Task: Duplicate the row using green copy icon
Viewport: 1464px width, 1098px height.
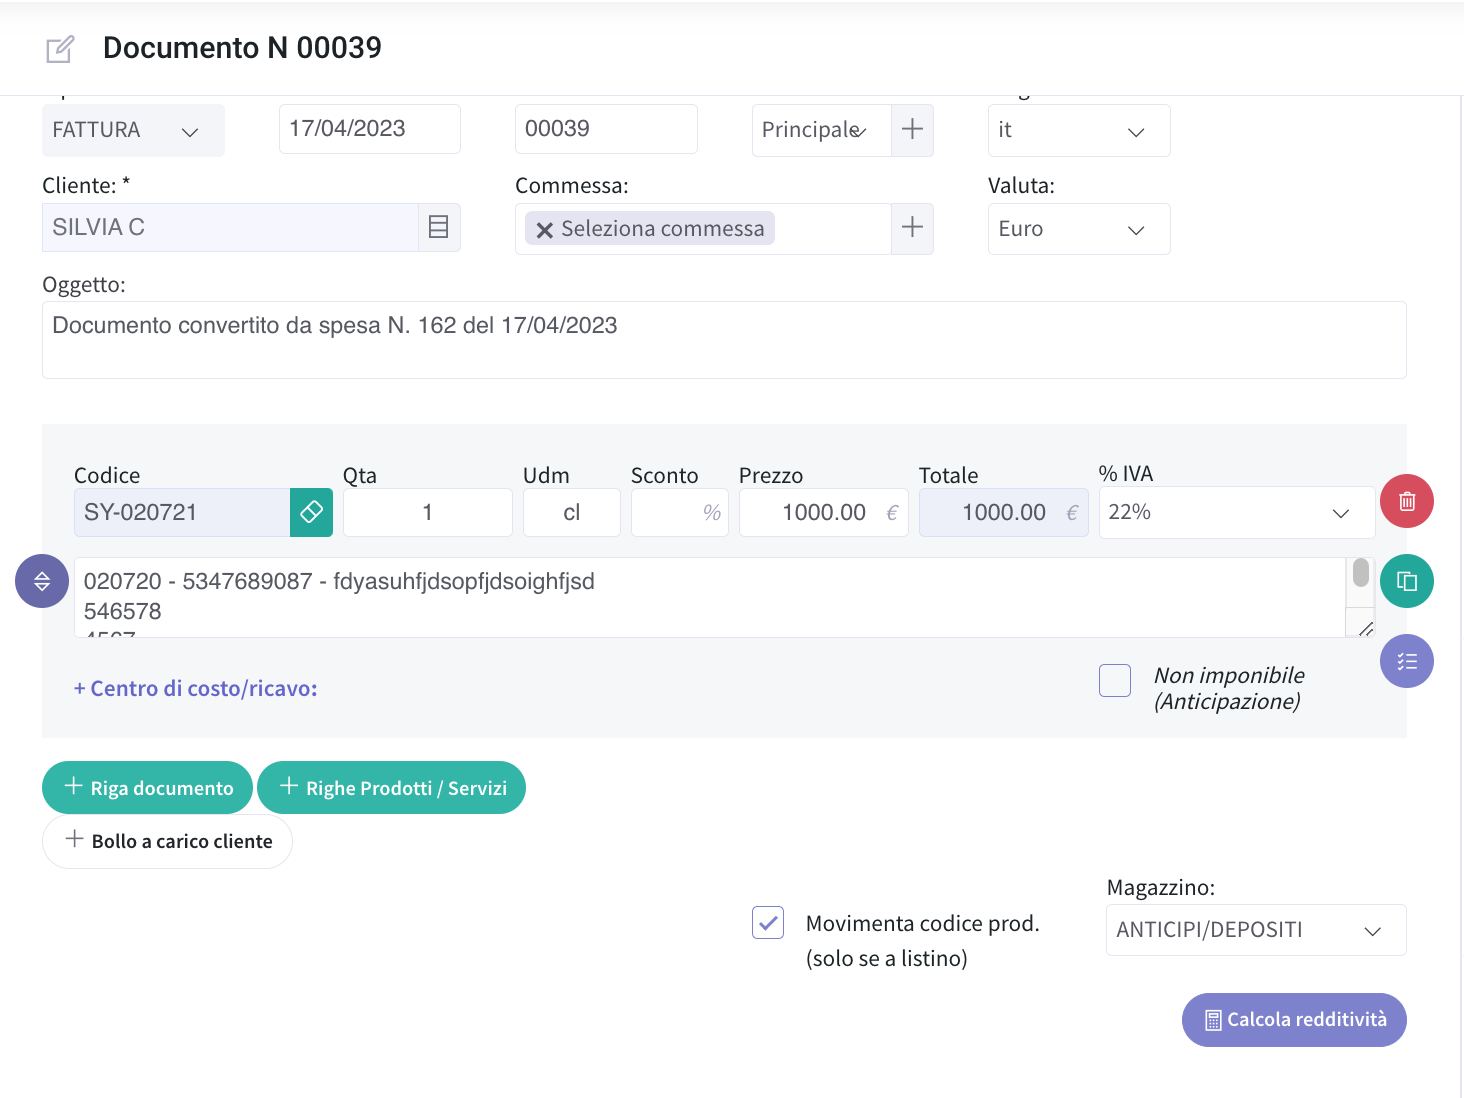Action: coord(1406,581)
